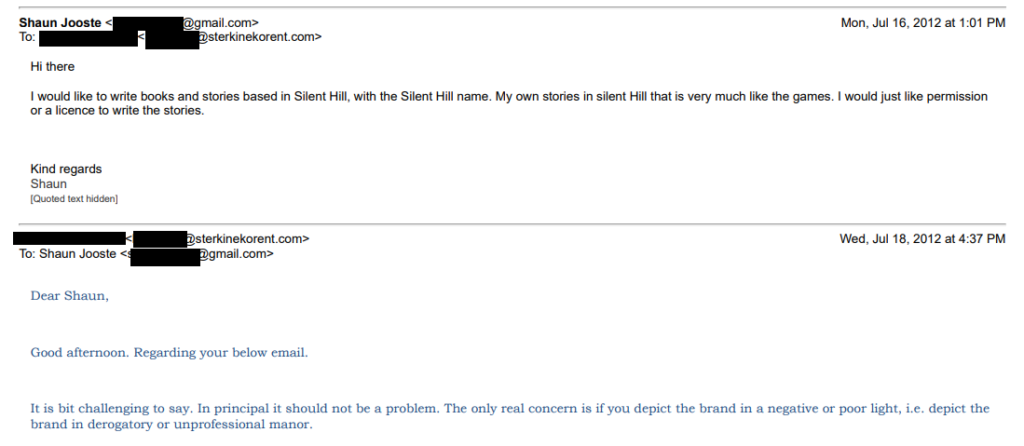Click the @gmail.com recipient address in the reply
This screenshot has height=446, width=1024.
(236, 253)
